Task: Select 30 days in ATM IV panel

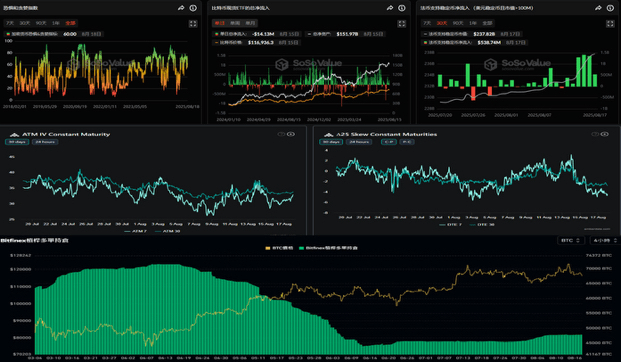Action: 17,142
